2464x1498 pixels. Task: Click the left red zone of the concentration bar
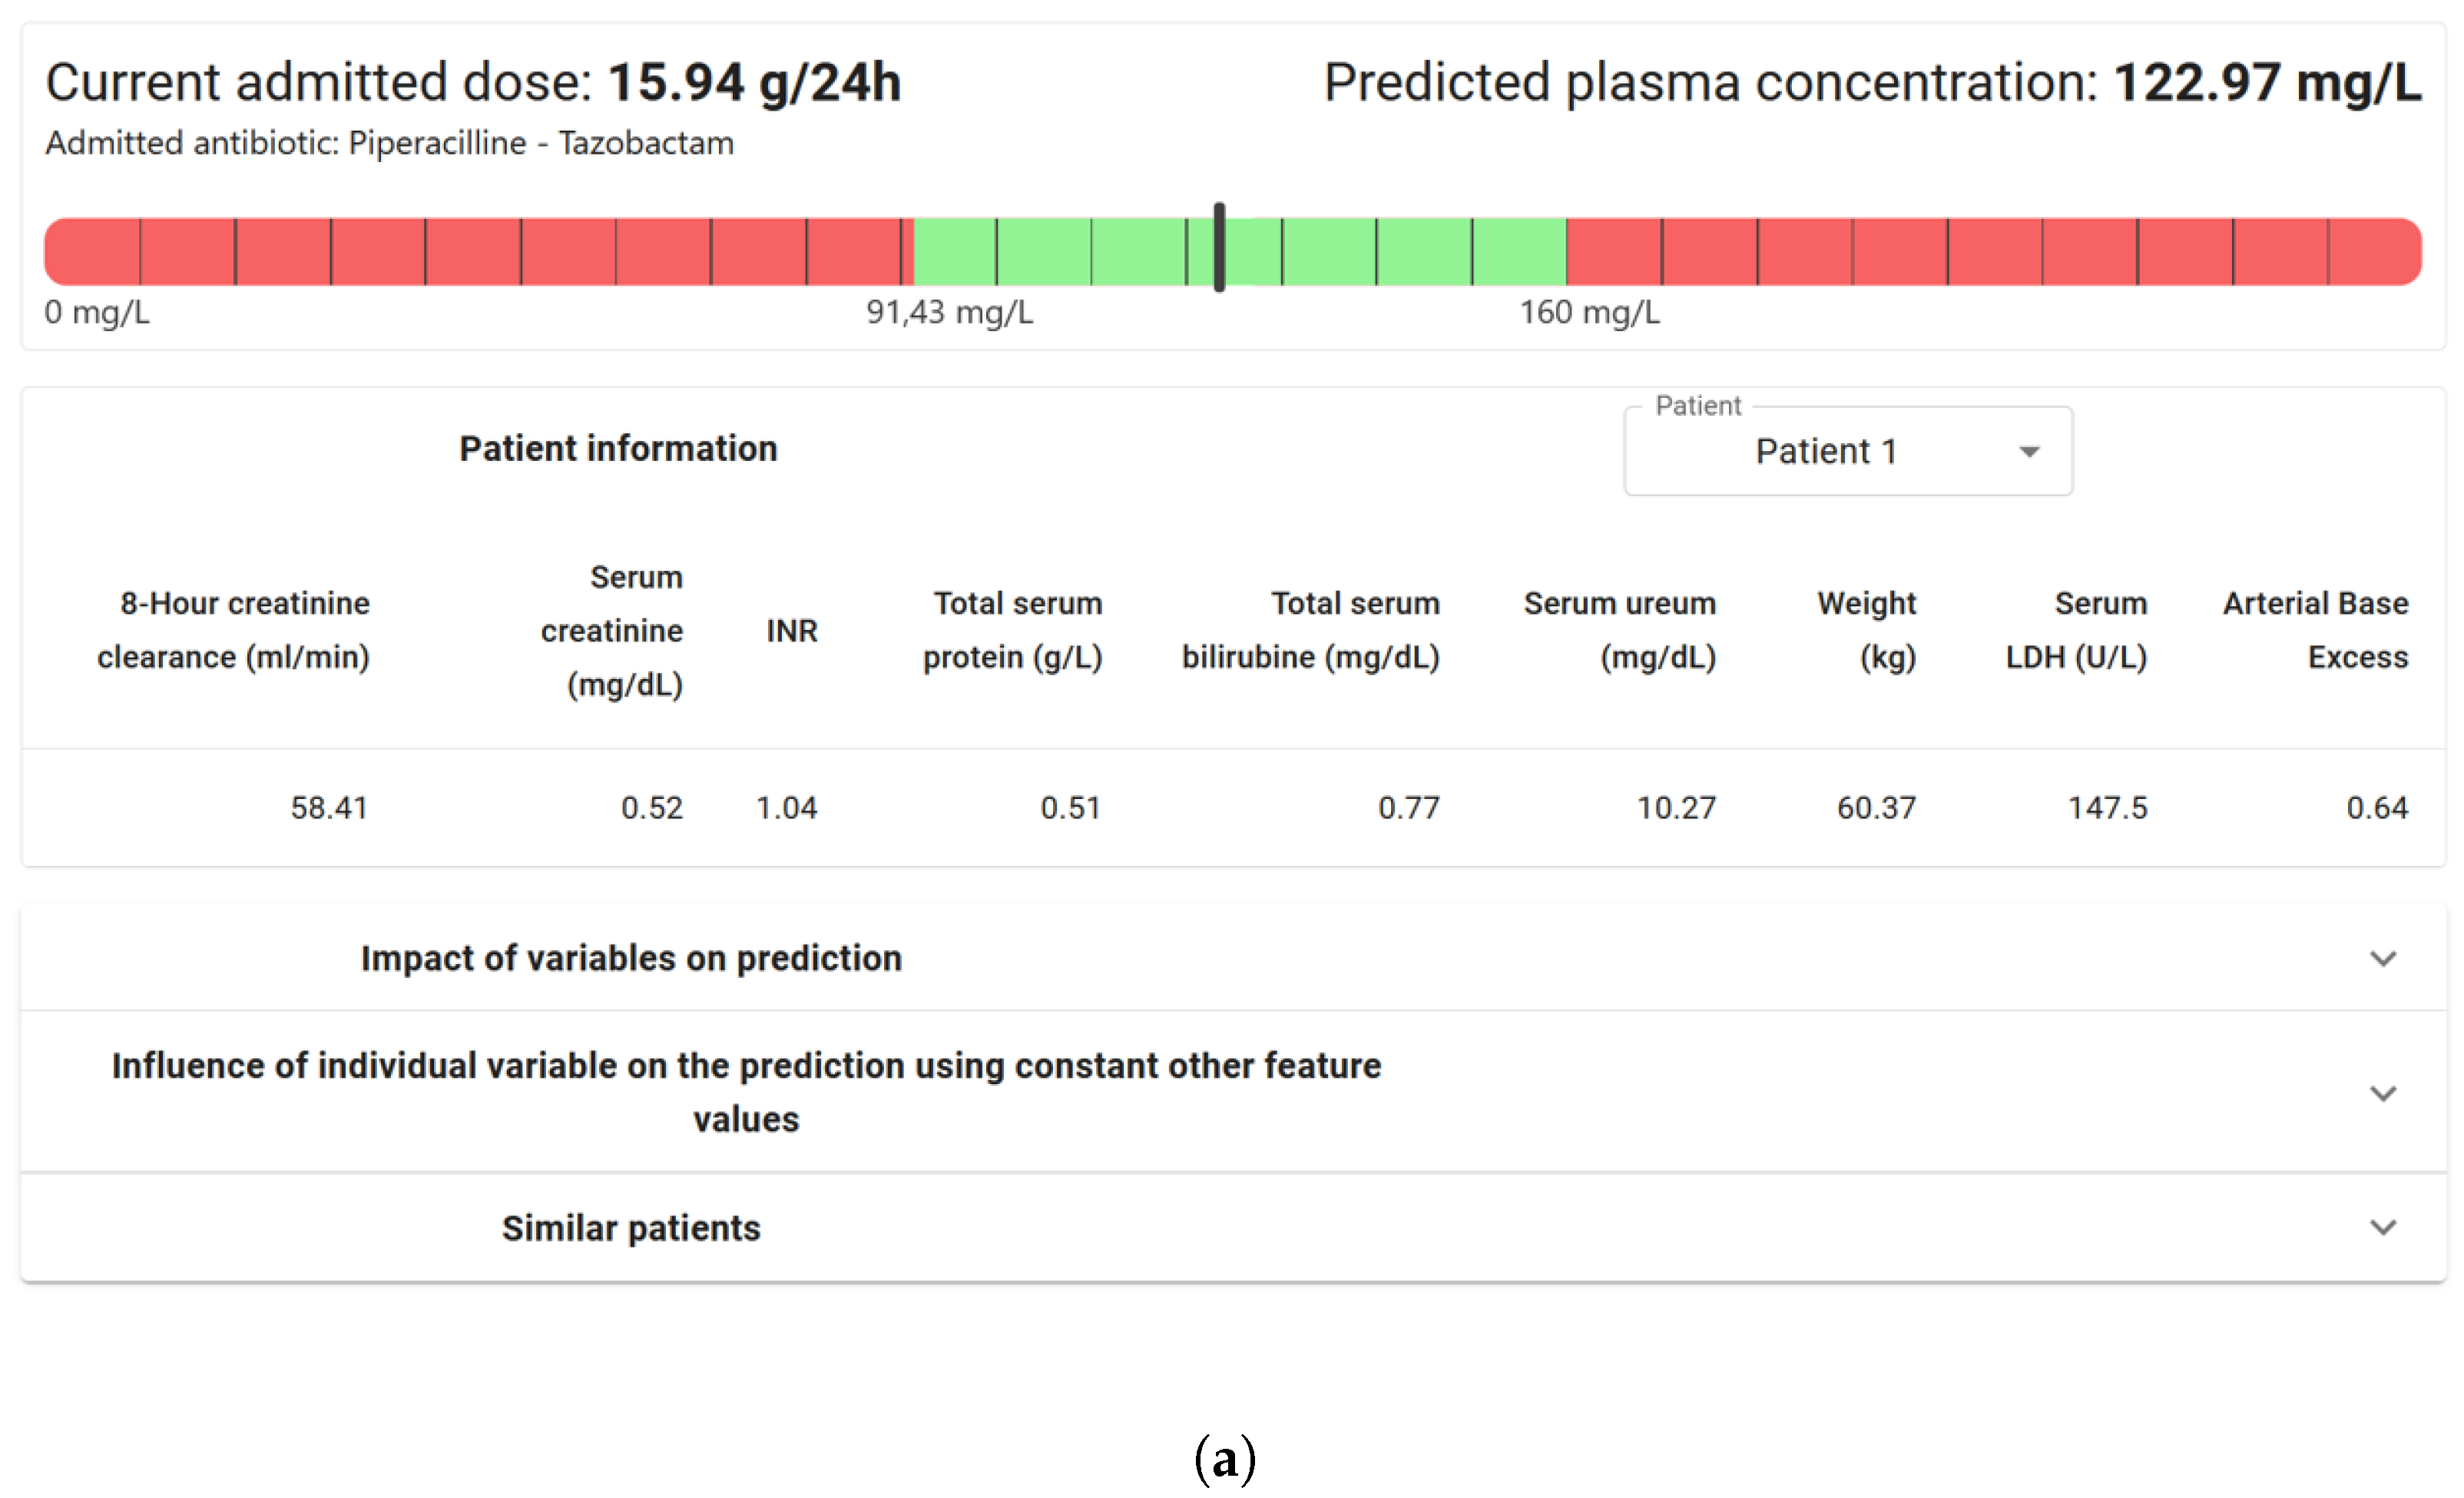click(470, 252)
